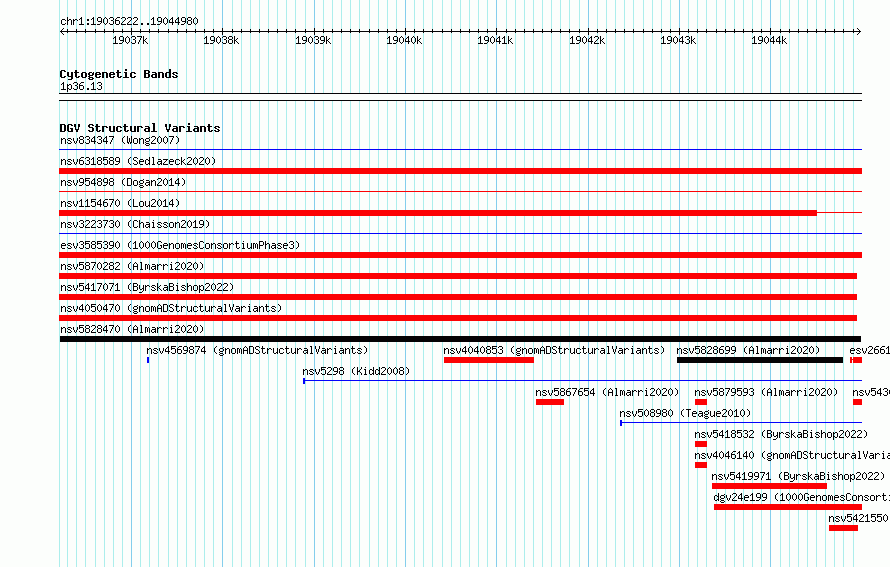Click the blue line of nsv834347
The width and height of the screenshot is (890, 567).
[460, 150]
